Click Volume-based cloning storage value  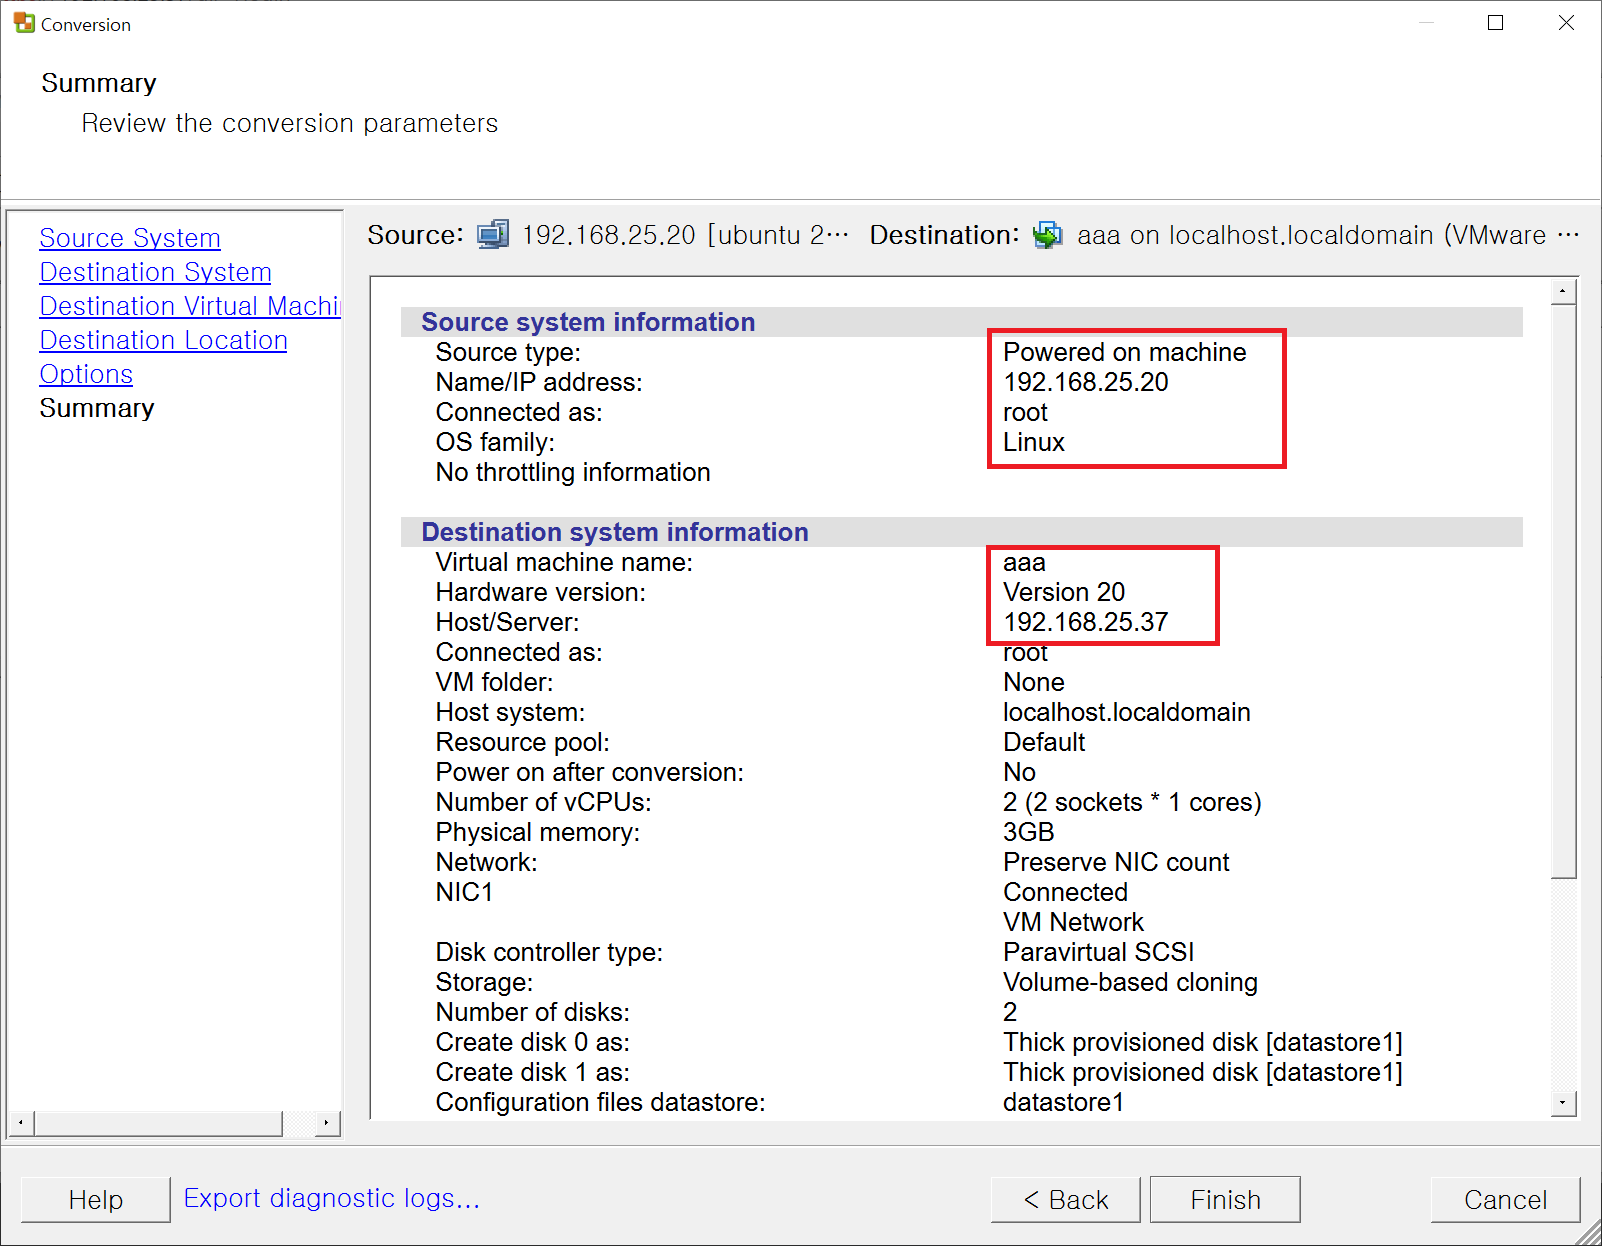pos(1130,982)
